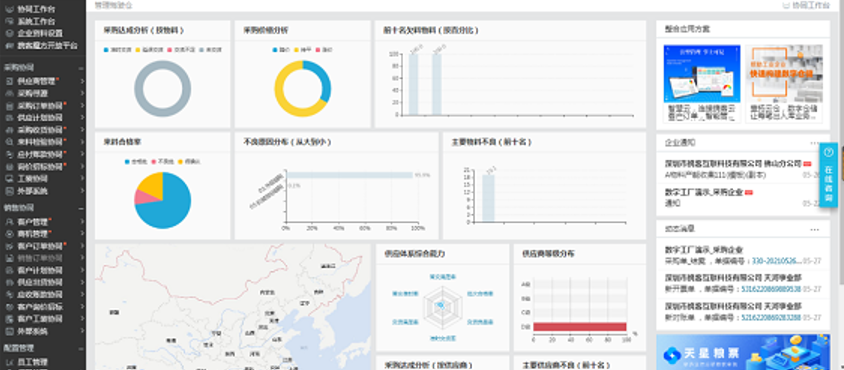This screenshot has height=370, width=844.
Task: Expand the 采购订单协同 submenu arrow
Action: pyautogui.click(x=82, y=106)
